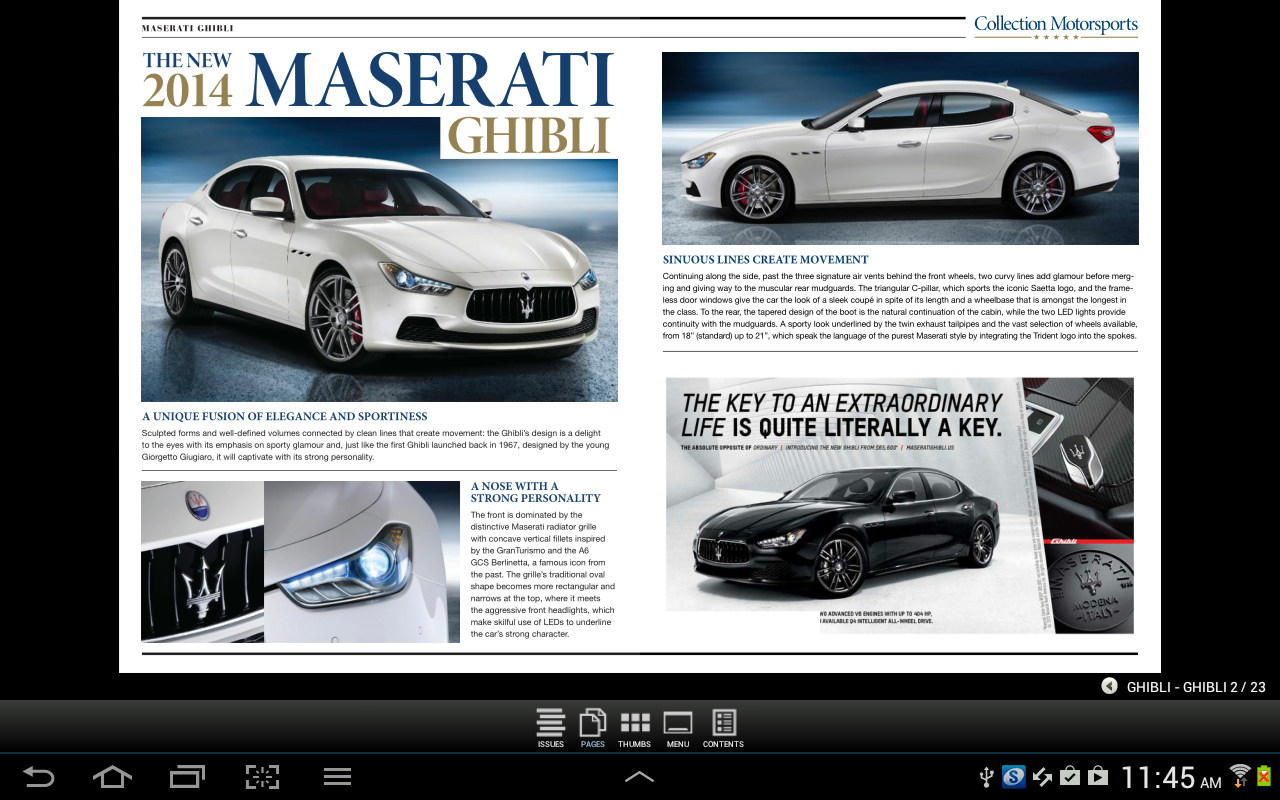Open the Issues library
This screenshot has height=800, width=1280.
pos(551,728)
